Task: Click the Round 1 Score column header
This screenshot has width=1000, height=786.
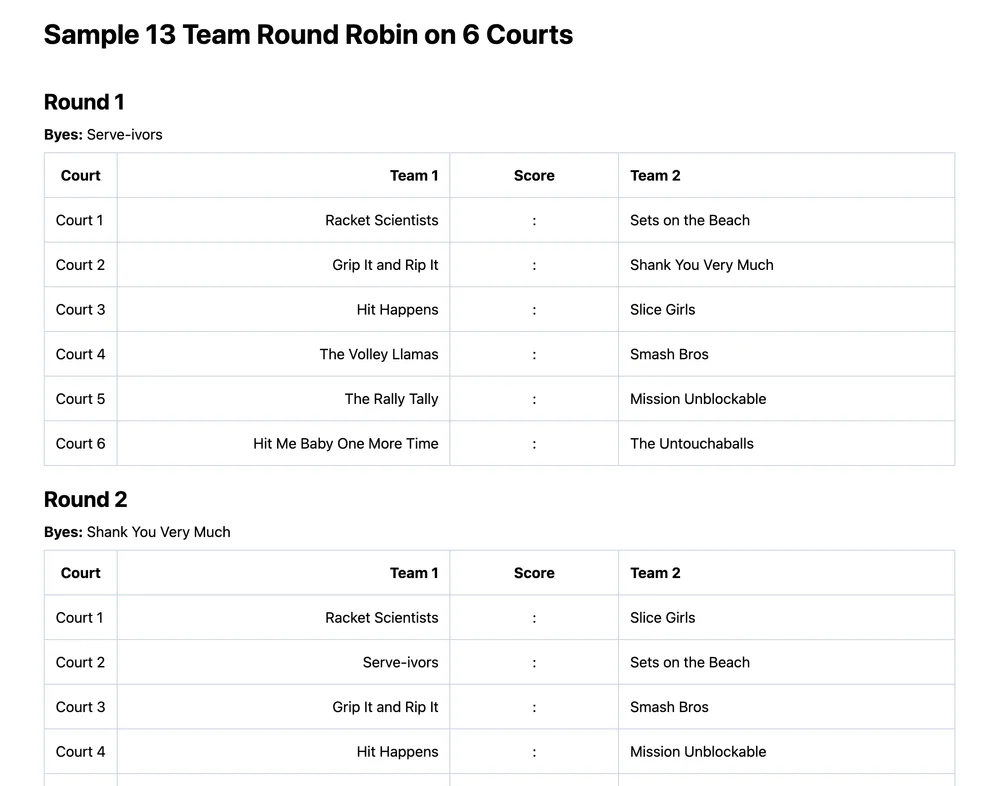Action: pos(534,176)
